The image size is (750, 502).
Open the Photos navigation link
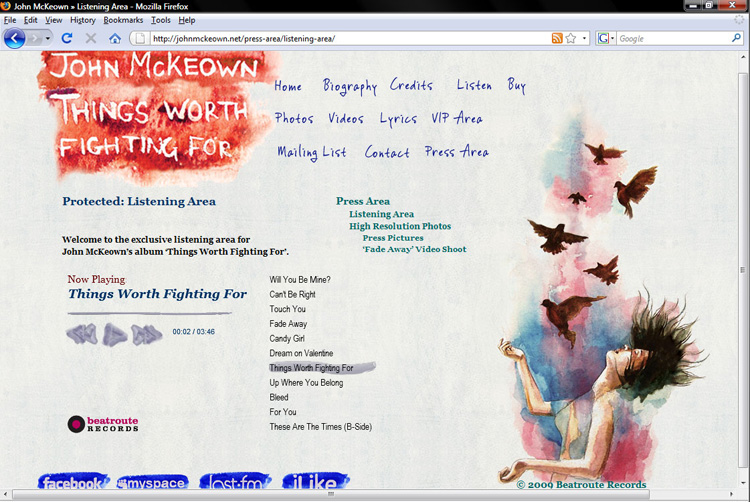point(294,118)
